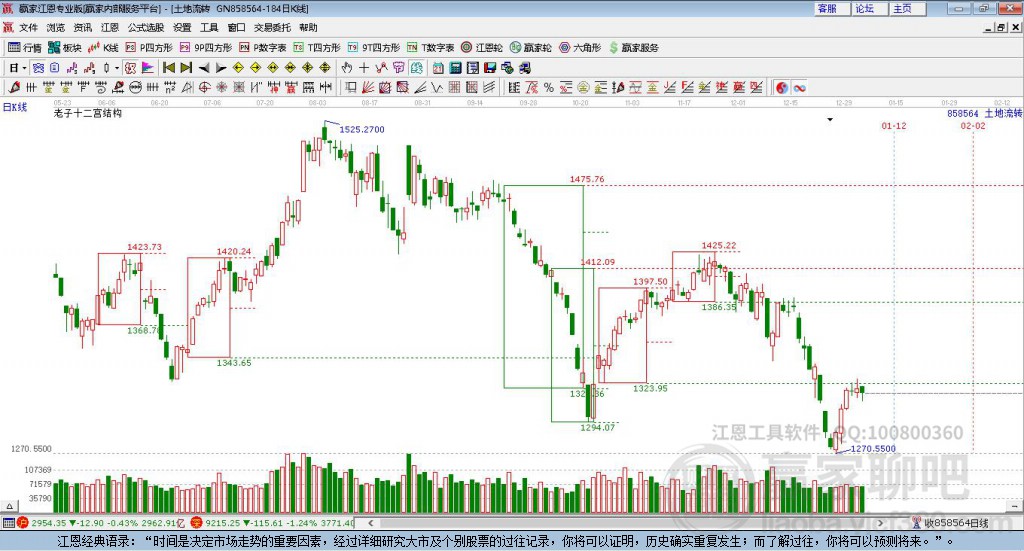Jump to the first bar icon
Image resolution: width=1024 pixels, height=551 pixels.
(168, 68)
